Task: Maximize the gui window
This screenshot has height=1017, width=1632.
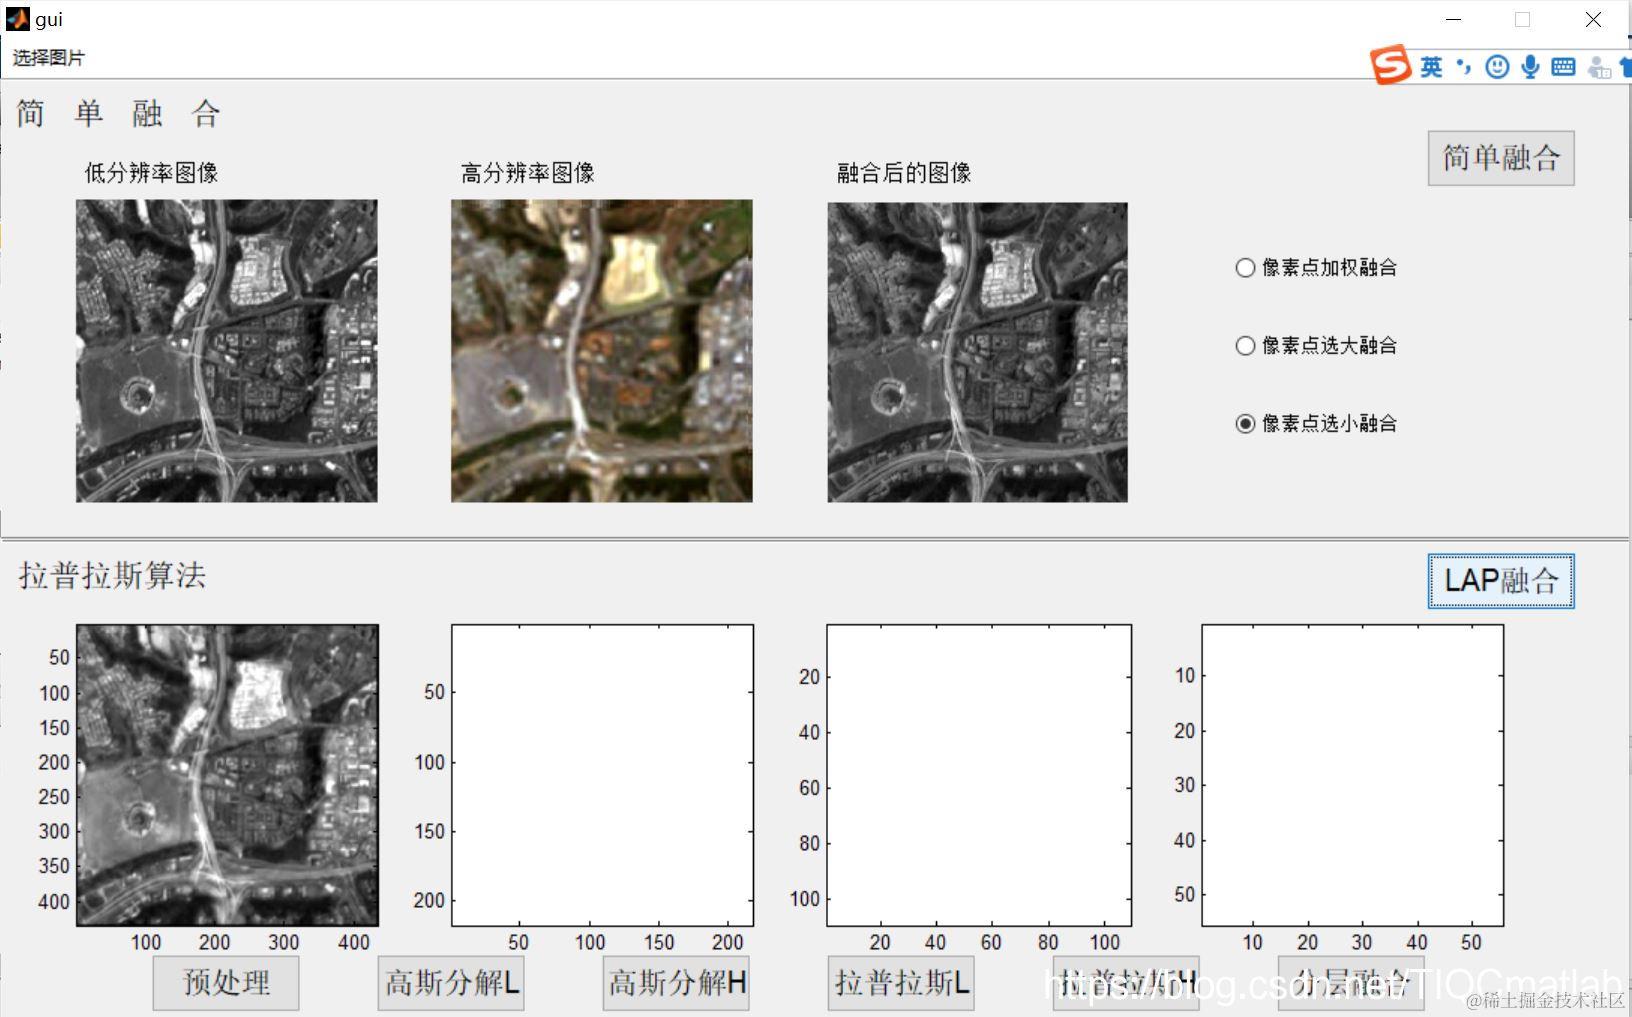Action: click(x=1522, y=19)
